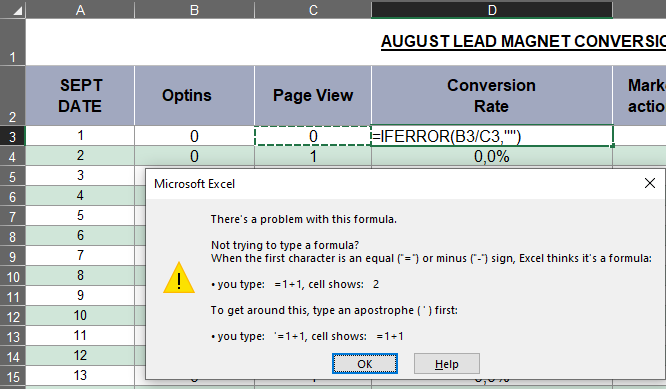This screenshot has width=666, height=389.
Task: Select row 5 header
Action: pyautogui.click(x=13, y=176)
